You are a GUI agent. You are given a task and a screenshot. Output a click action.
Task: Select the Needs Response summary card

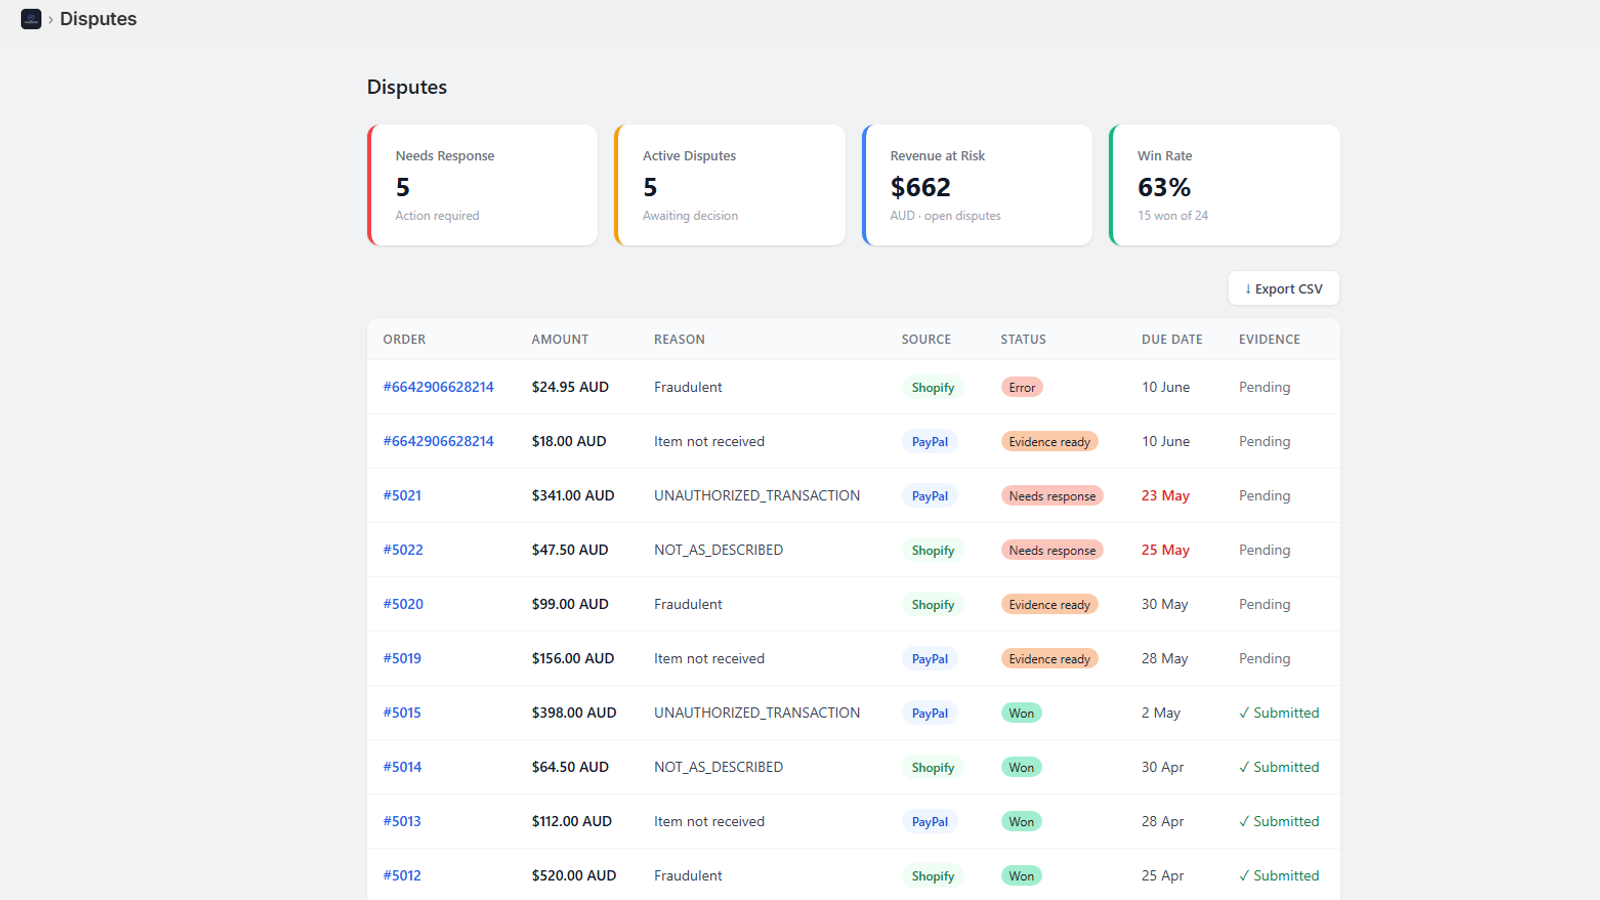click(x=483, y=185)
